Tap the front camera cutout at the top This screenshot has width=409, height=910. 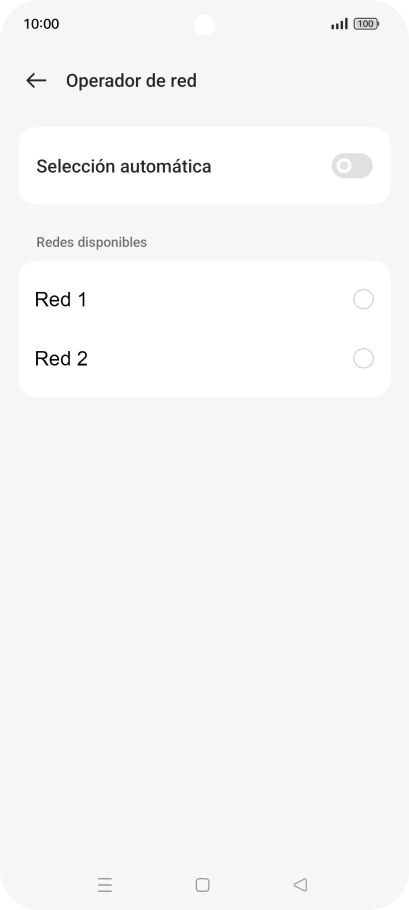point(204,25)
